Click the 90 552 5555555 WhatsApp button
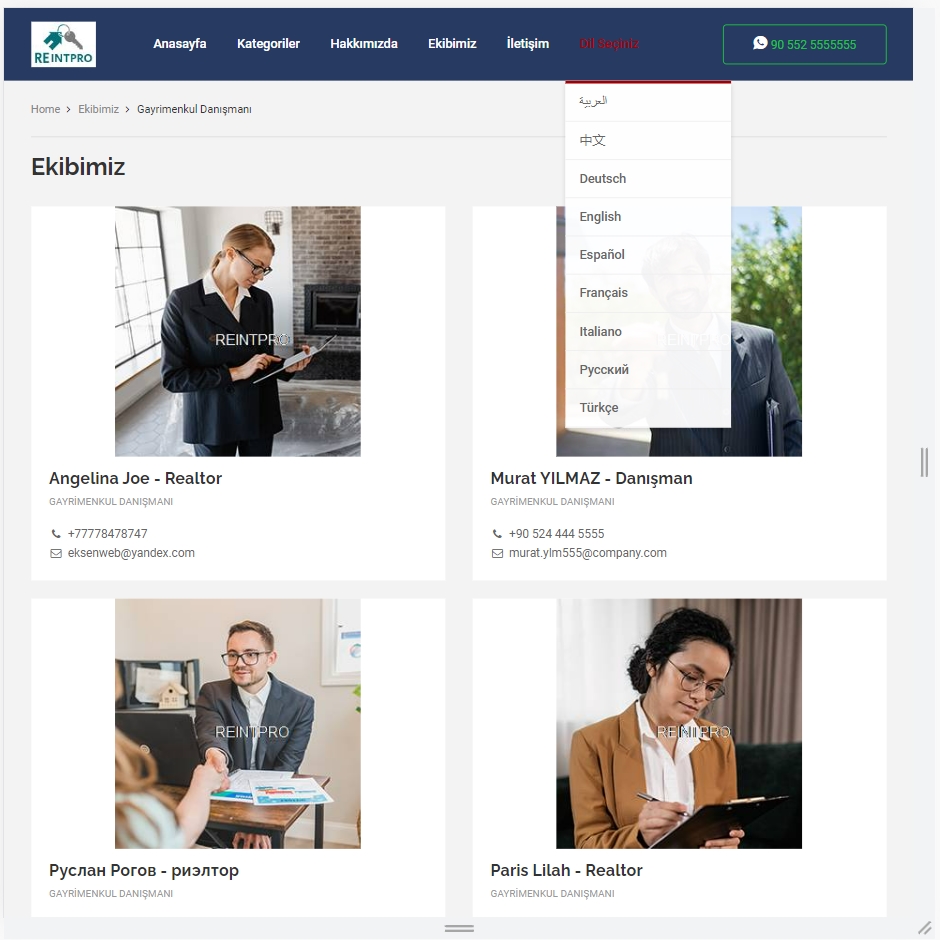 pos(805,44)
